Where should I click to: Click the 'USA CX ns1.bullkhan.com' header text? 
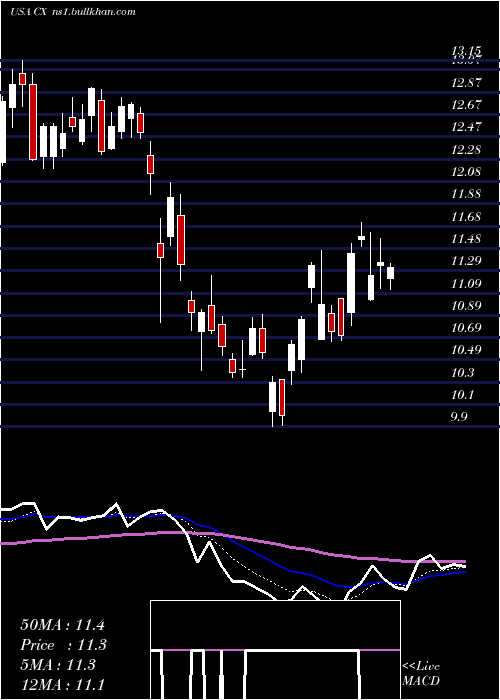tap(73, 12)
